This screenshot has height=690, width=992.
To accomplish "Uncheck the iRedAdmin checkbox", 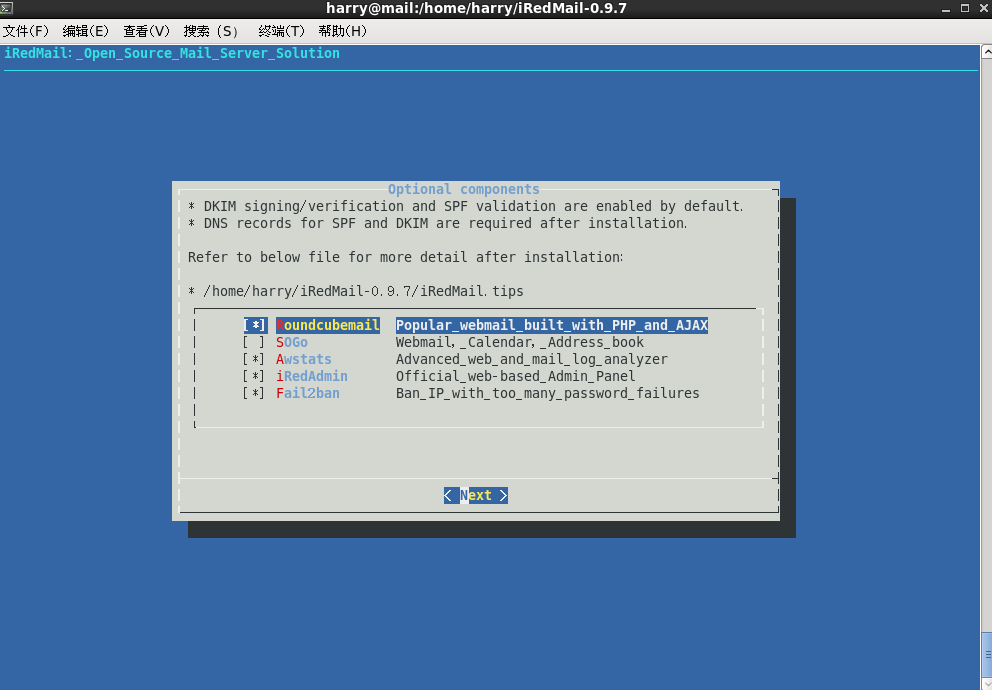I will pyautogui.click(x=254, y=376).
